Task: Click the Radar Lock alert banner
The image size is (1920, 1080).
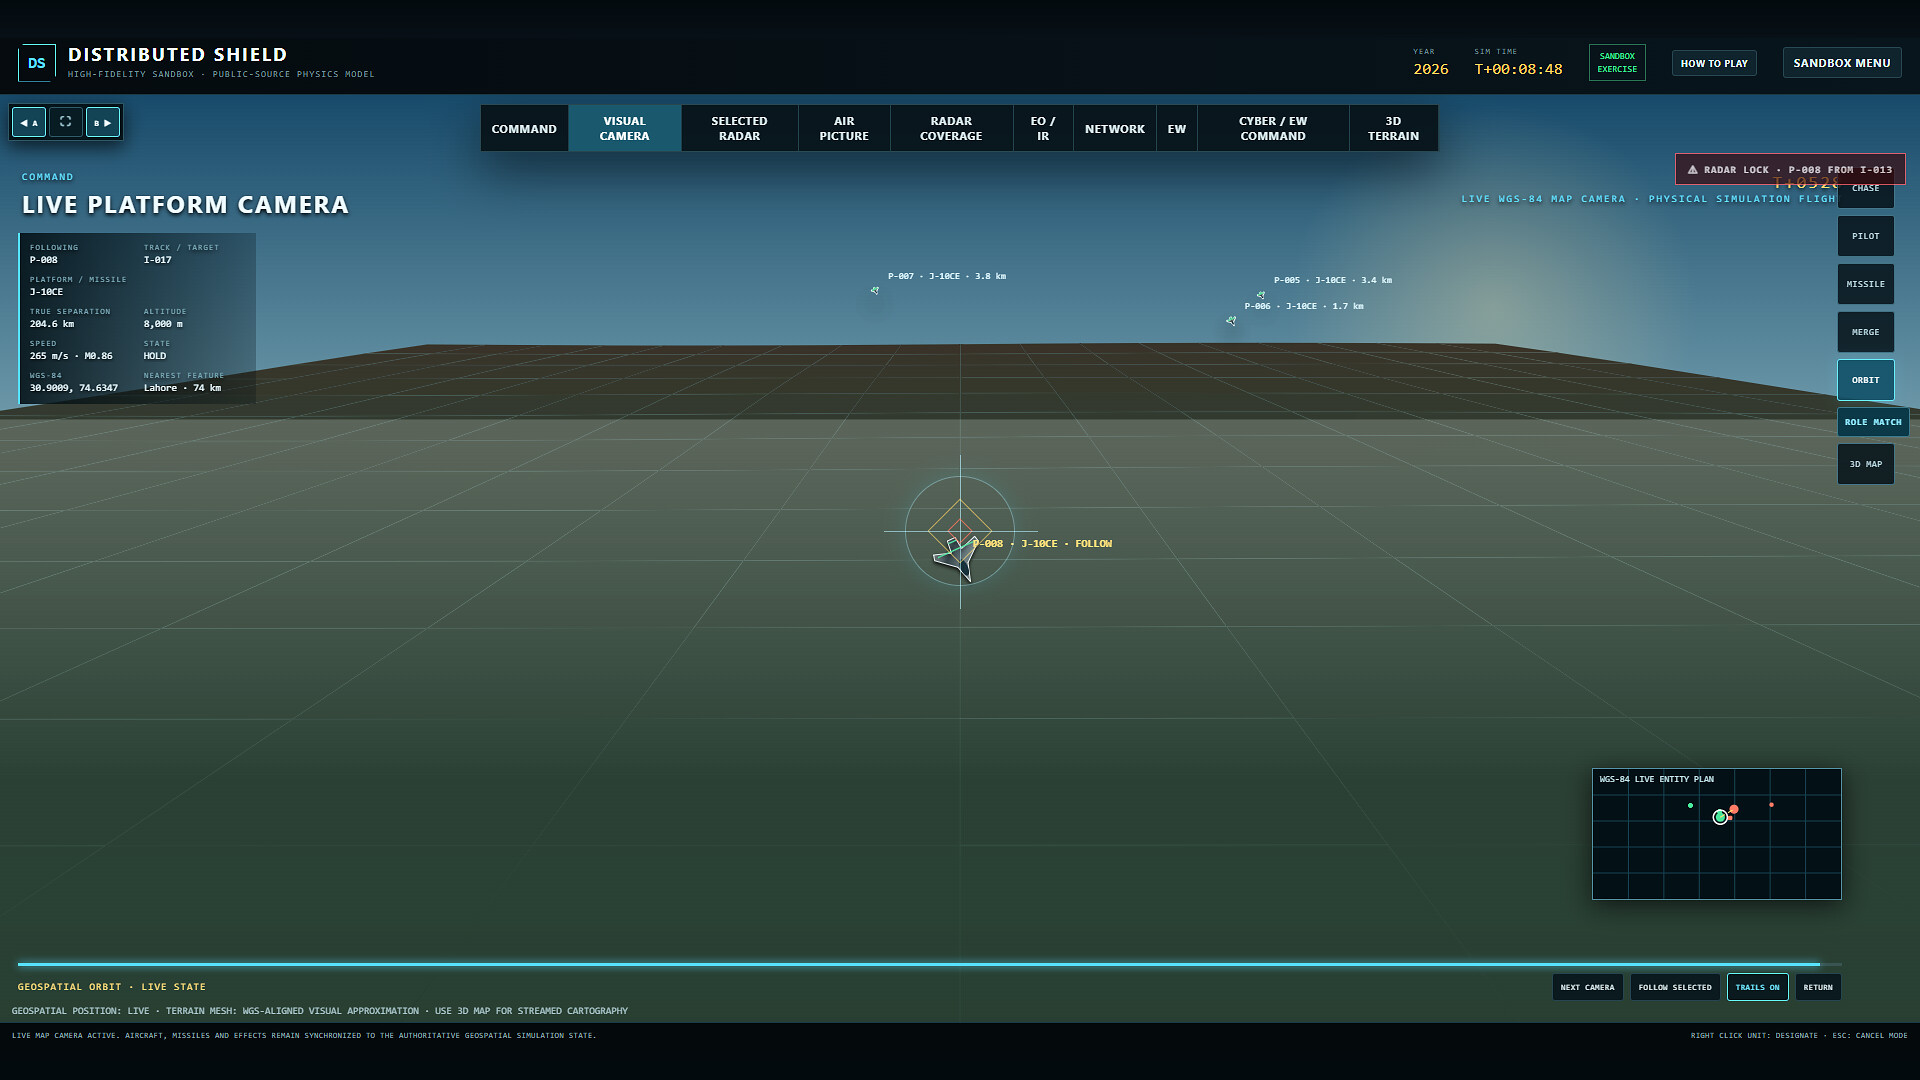Action: point(1790,169)
